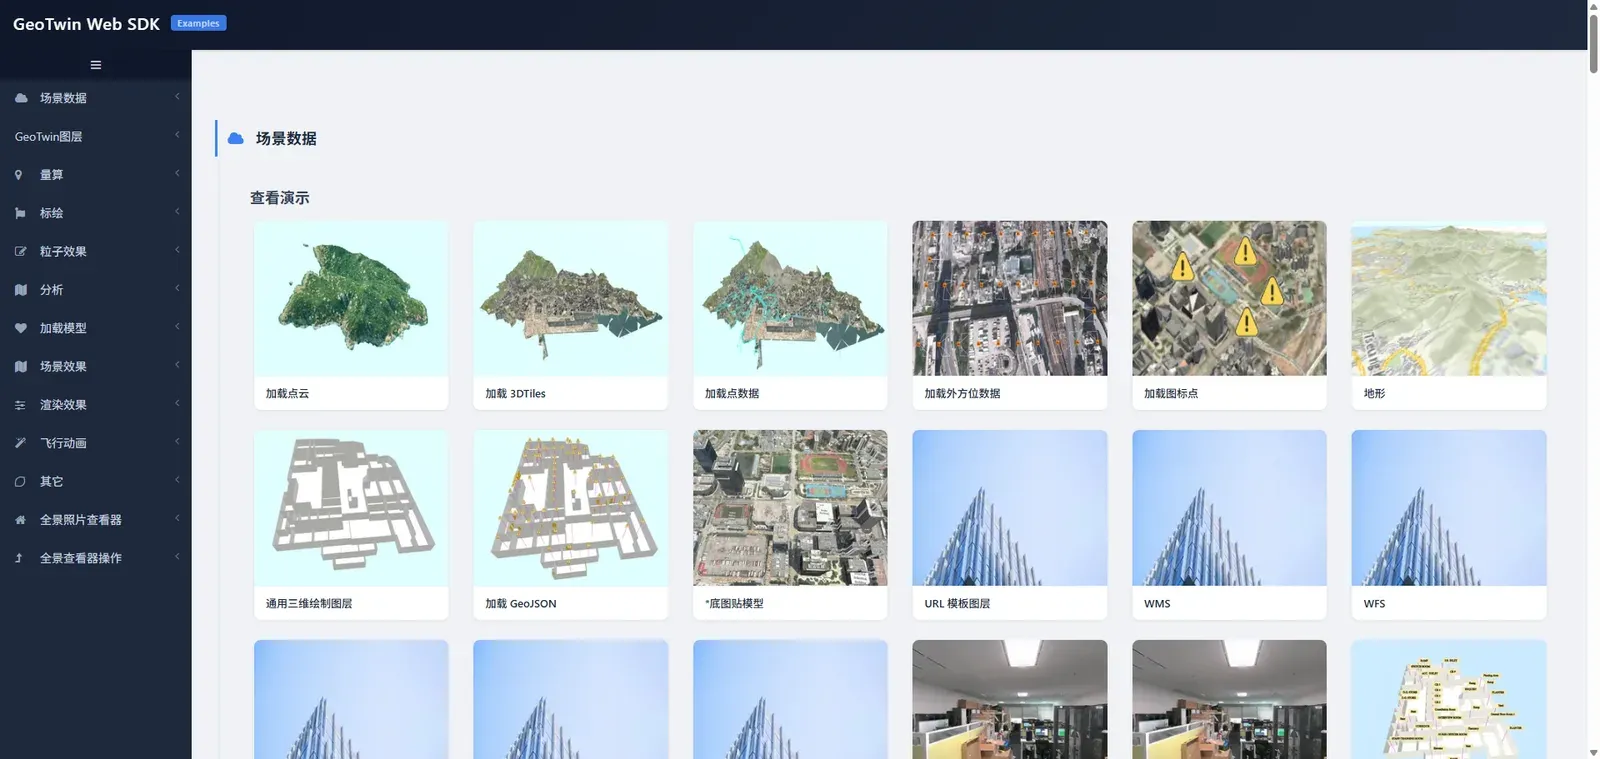Collapse sidebar with hamburger menu icon

coord(96,65)
